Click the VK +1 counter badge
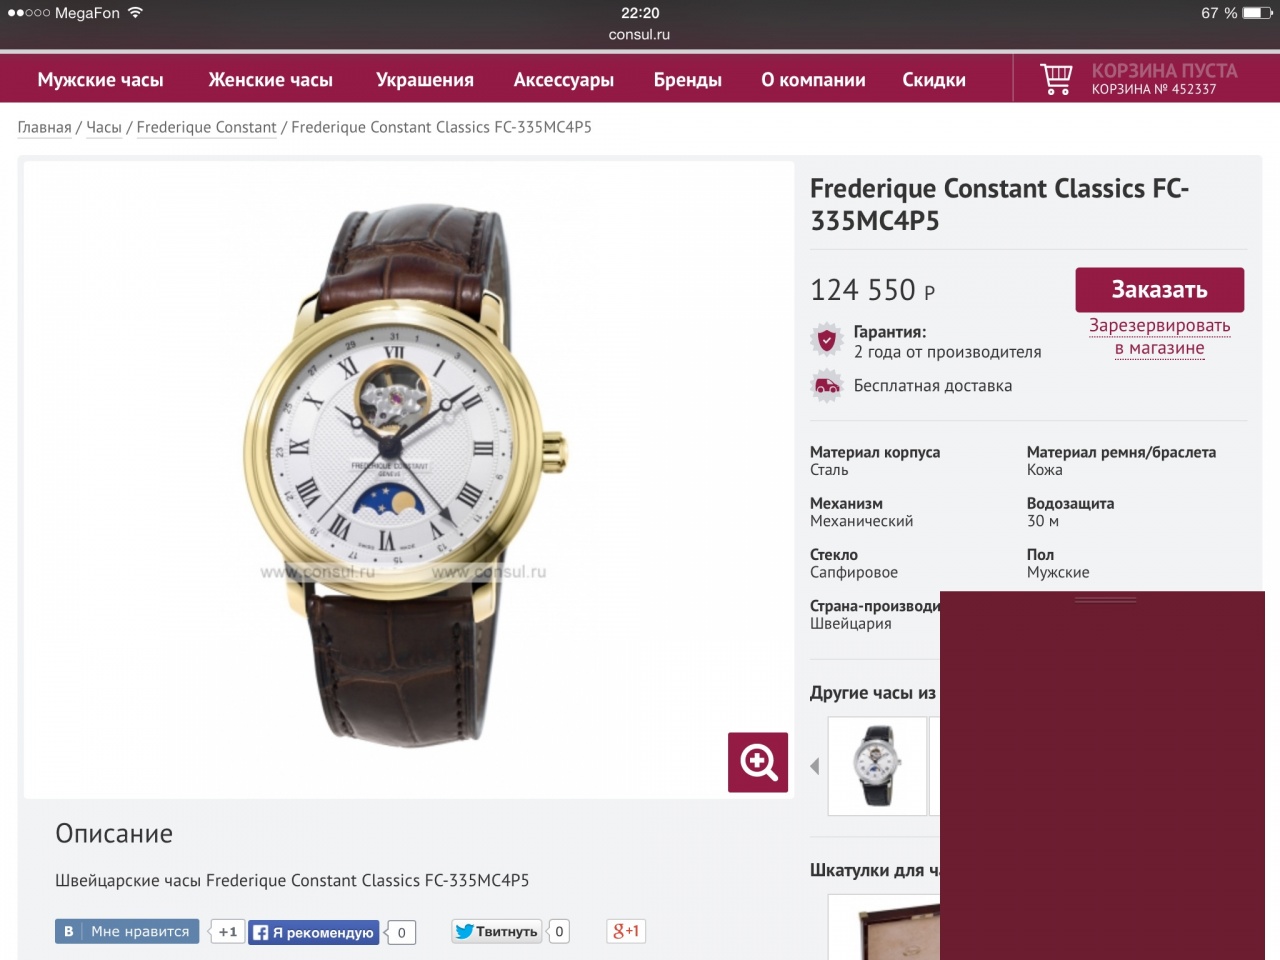The width and height of the screenshot is (1280, 960). tap(227, 931)
